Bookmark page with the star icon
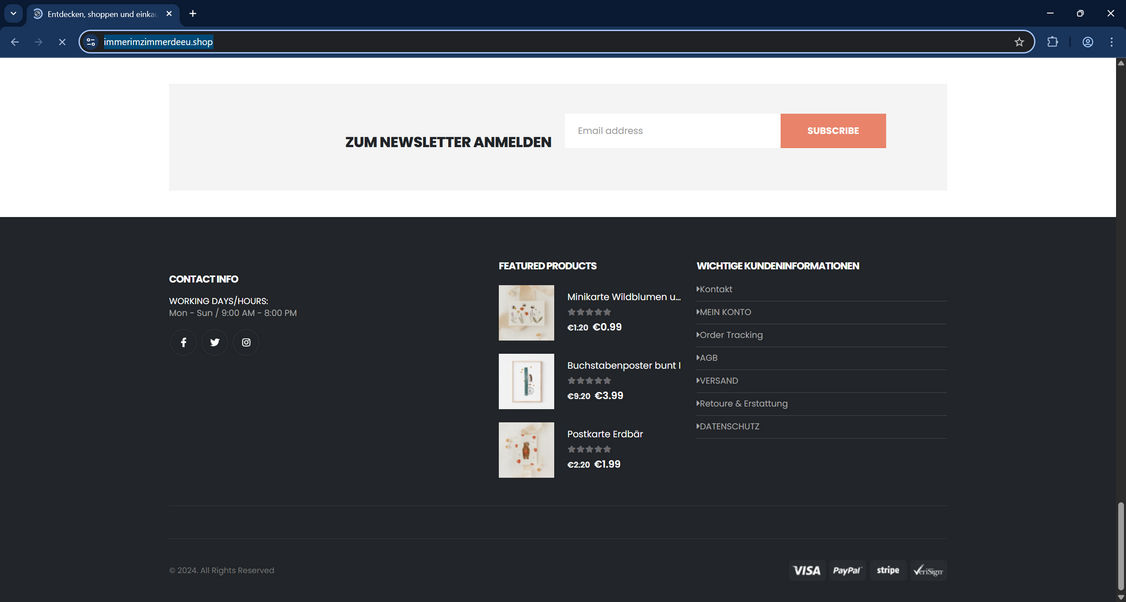Image resolution: width=1126 pixels, height=602 pixels. pos(1019,42)
